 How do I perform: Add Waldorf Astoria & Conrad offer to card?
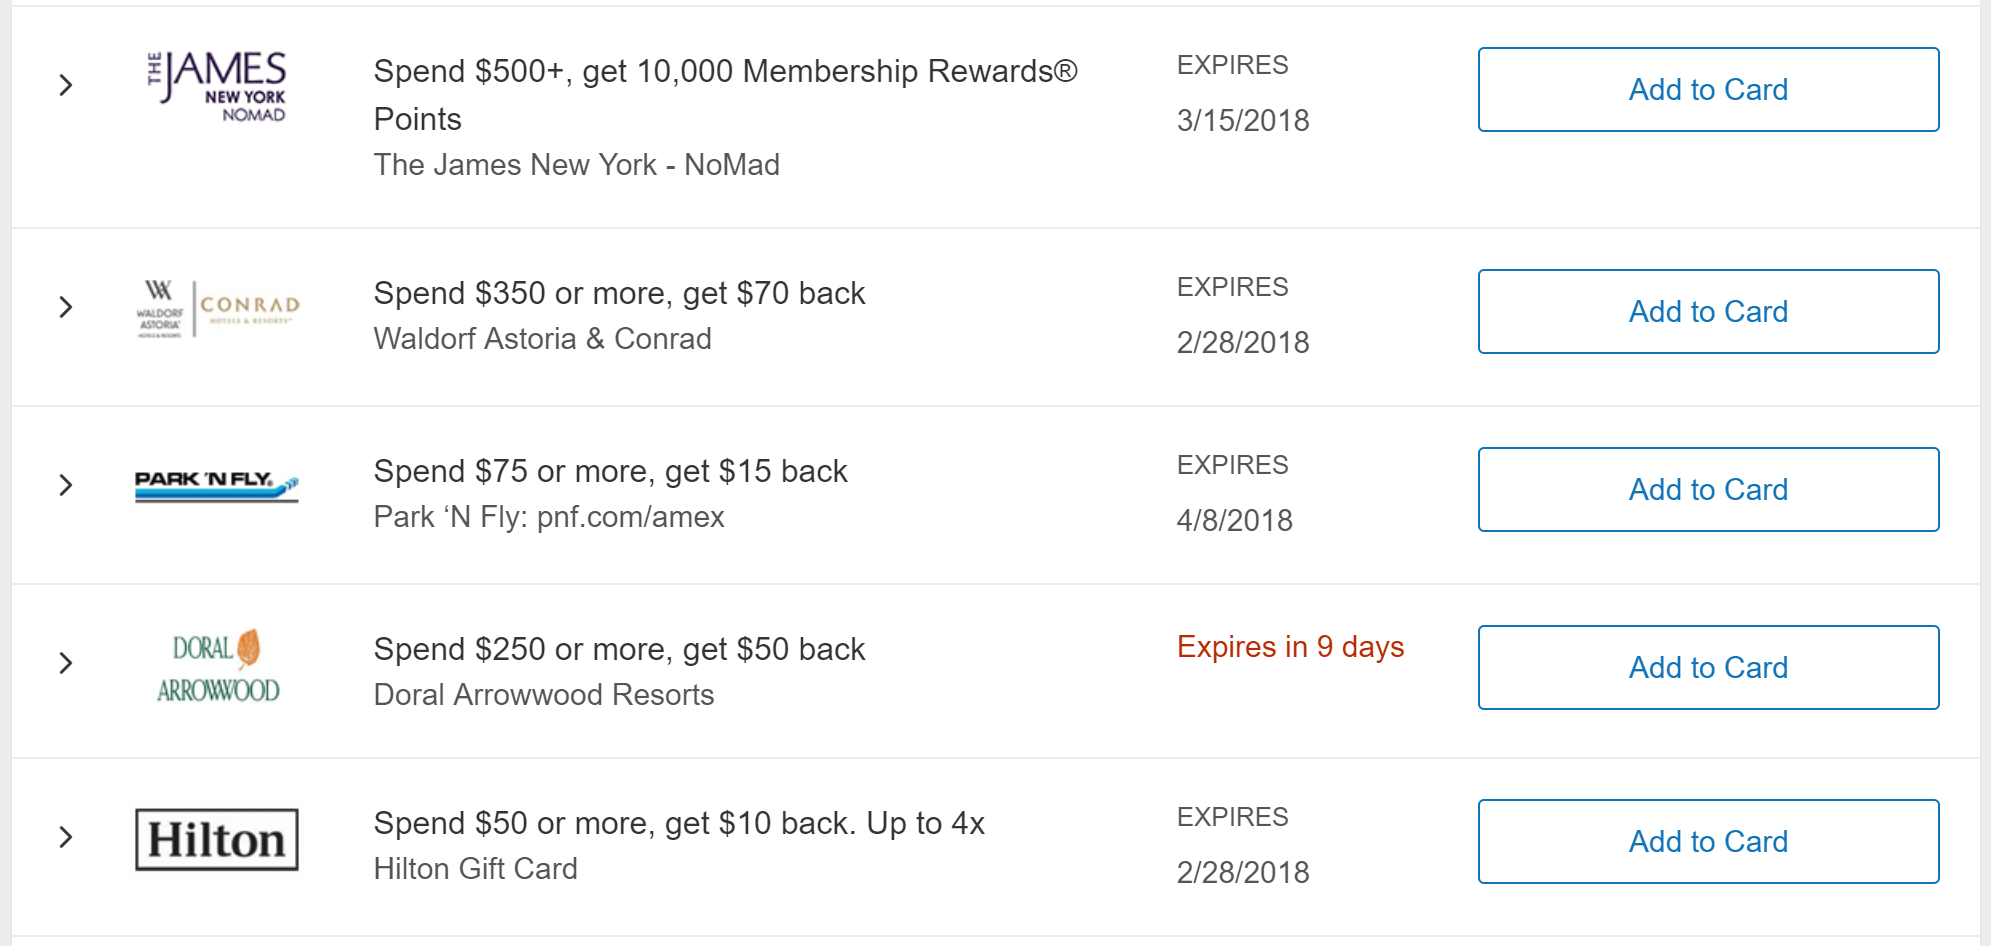[x=1708, y=312]
